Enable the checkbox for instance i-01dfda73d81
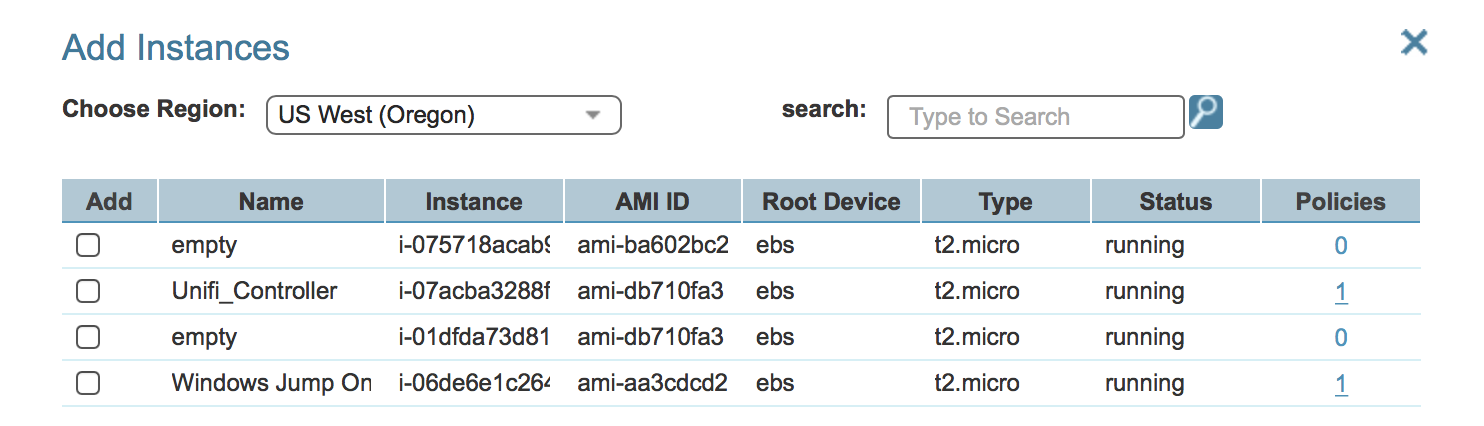 88,337
